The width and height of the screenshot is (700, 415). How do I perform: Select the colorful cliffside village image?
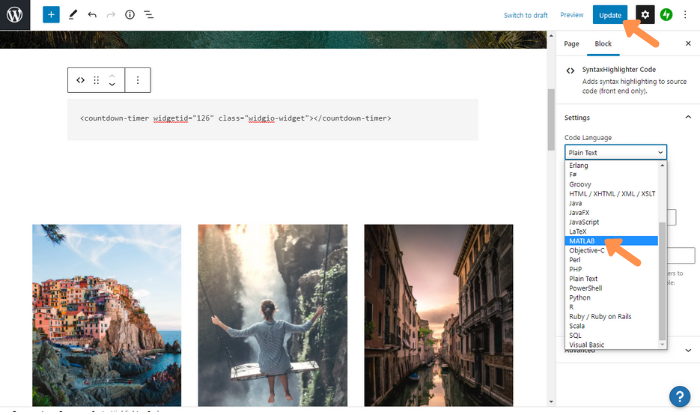click(107, 315)
